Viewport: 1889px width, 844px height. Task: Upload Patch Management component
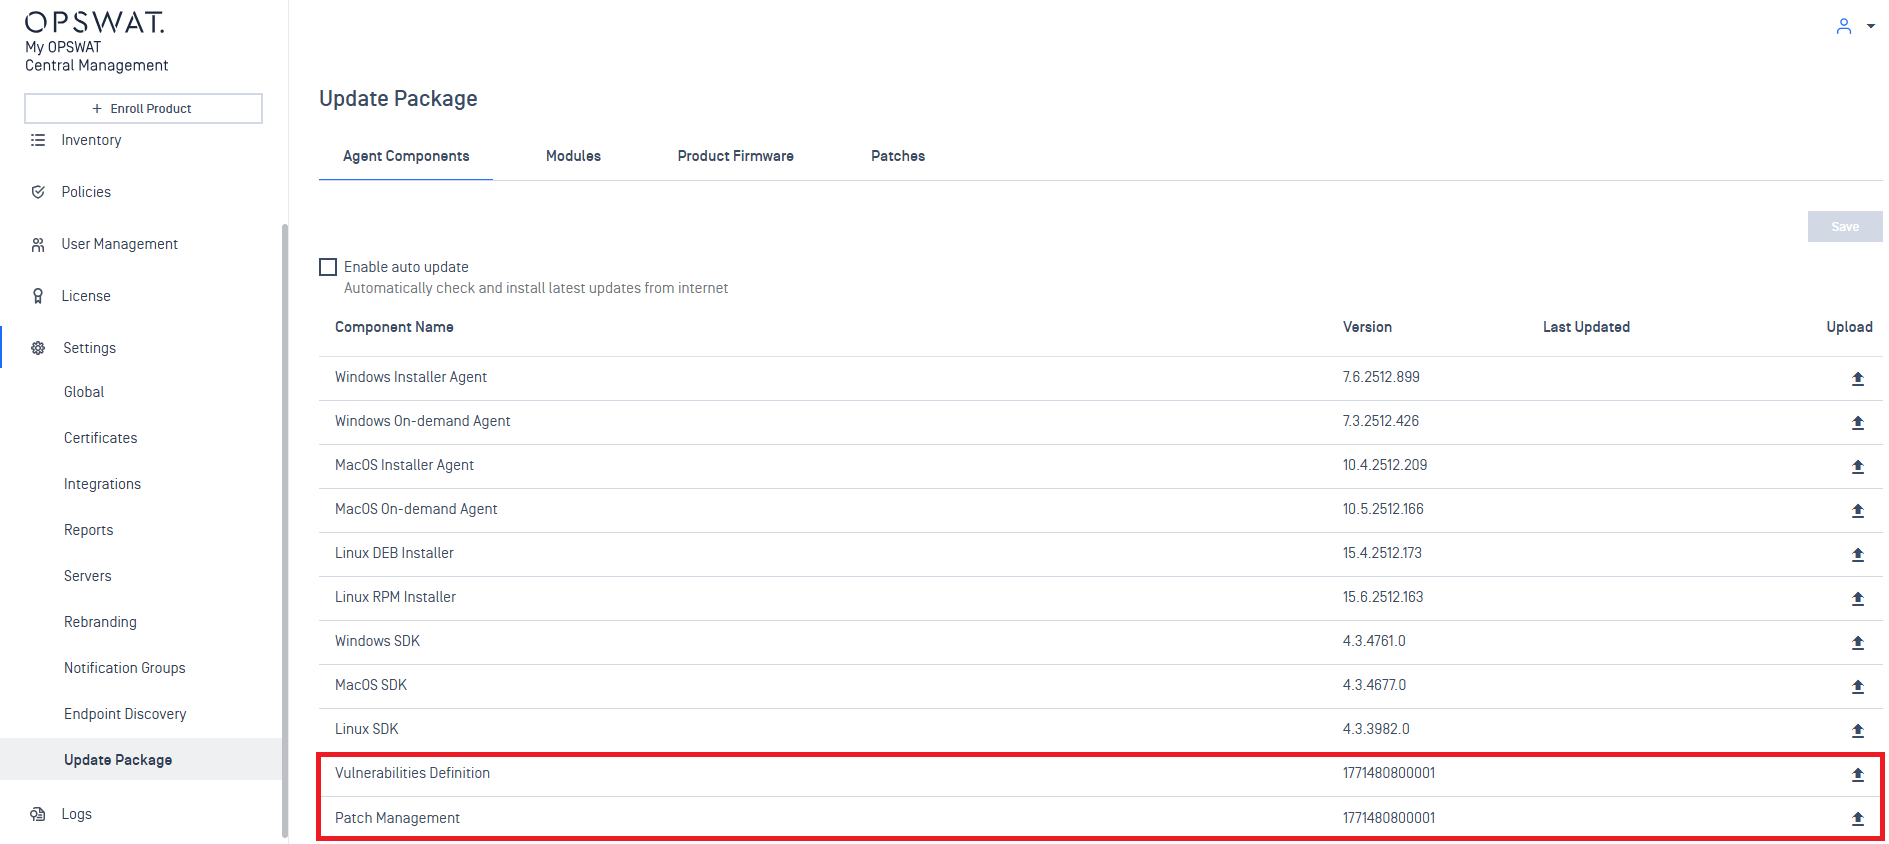pos(1857,819)
